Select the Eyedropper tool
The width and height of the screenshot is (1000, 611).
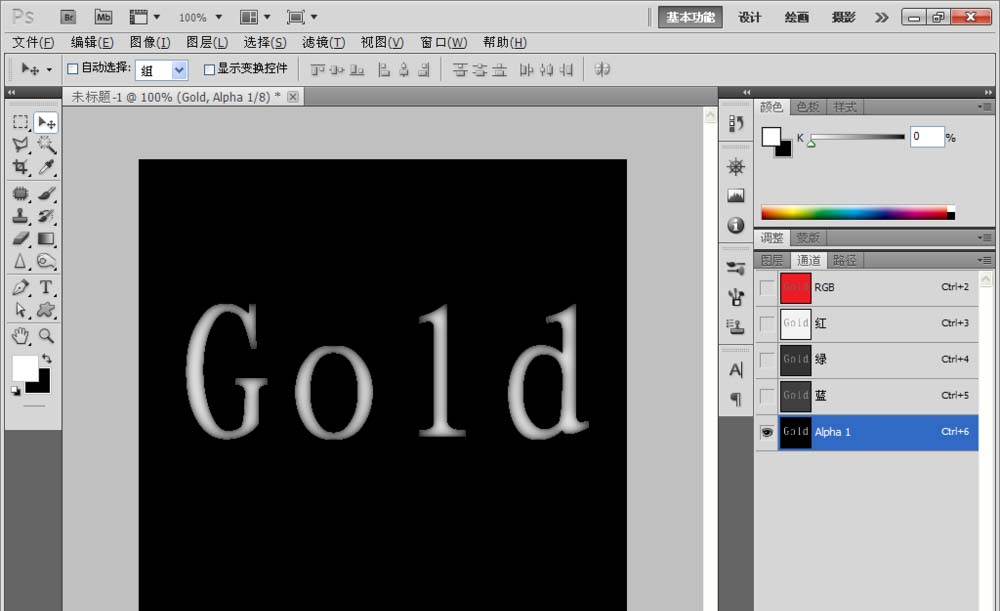pyautogui.click(x=46, y=167)
